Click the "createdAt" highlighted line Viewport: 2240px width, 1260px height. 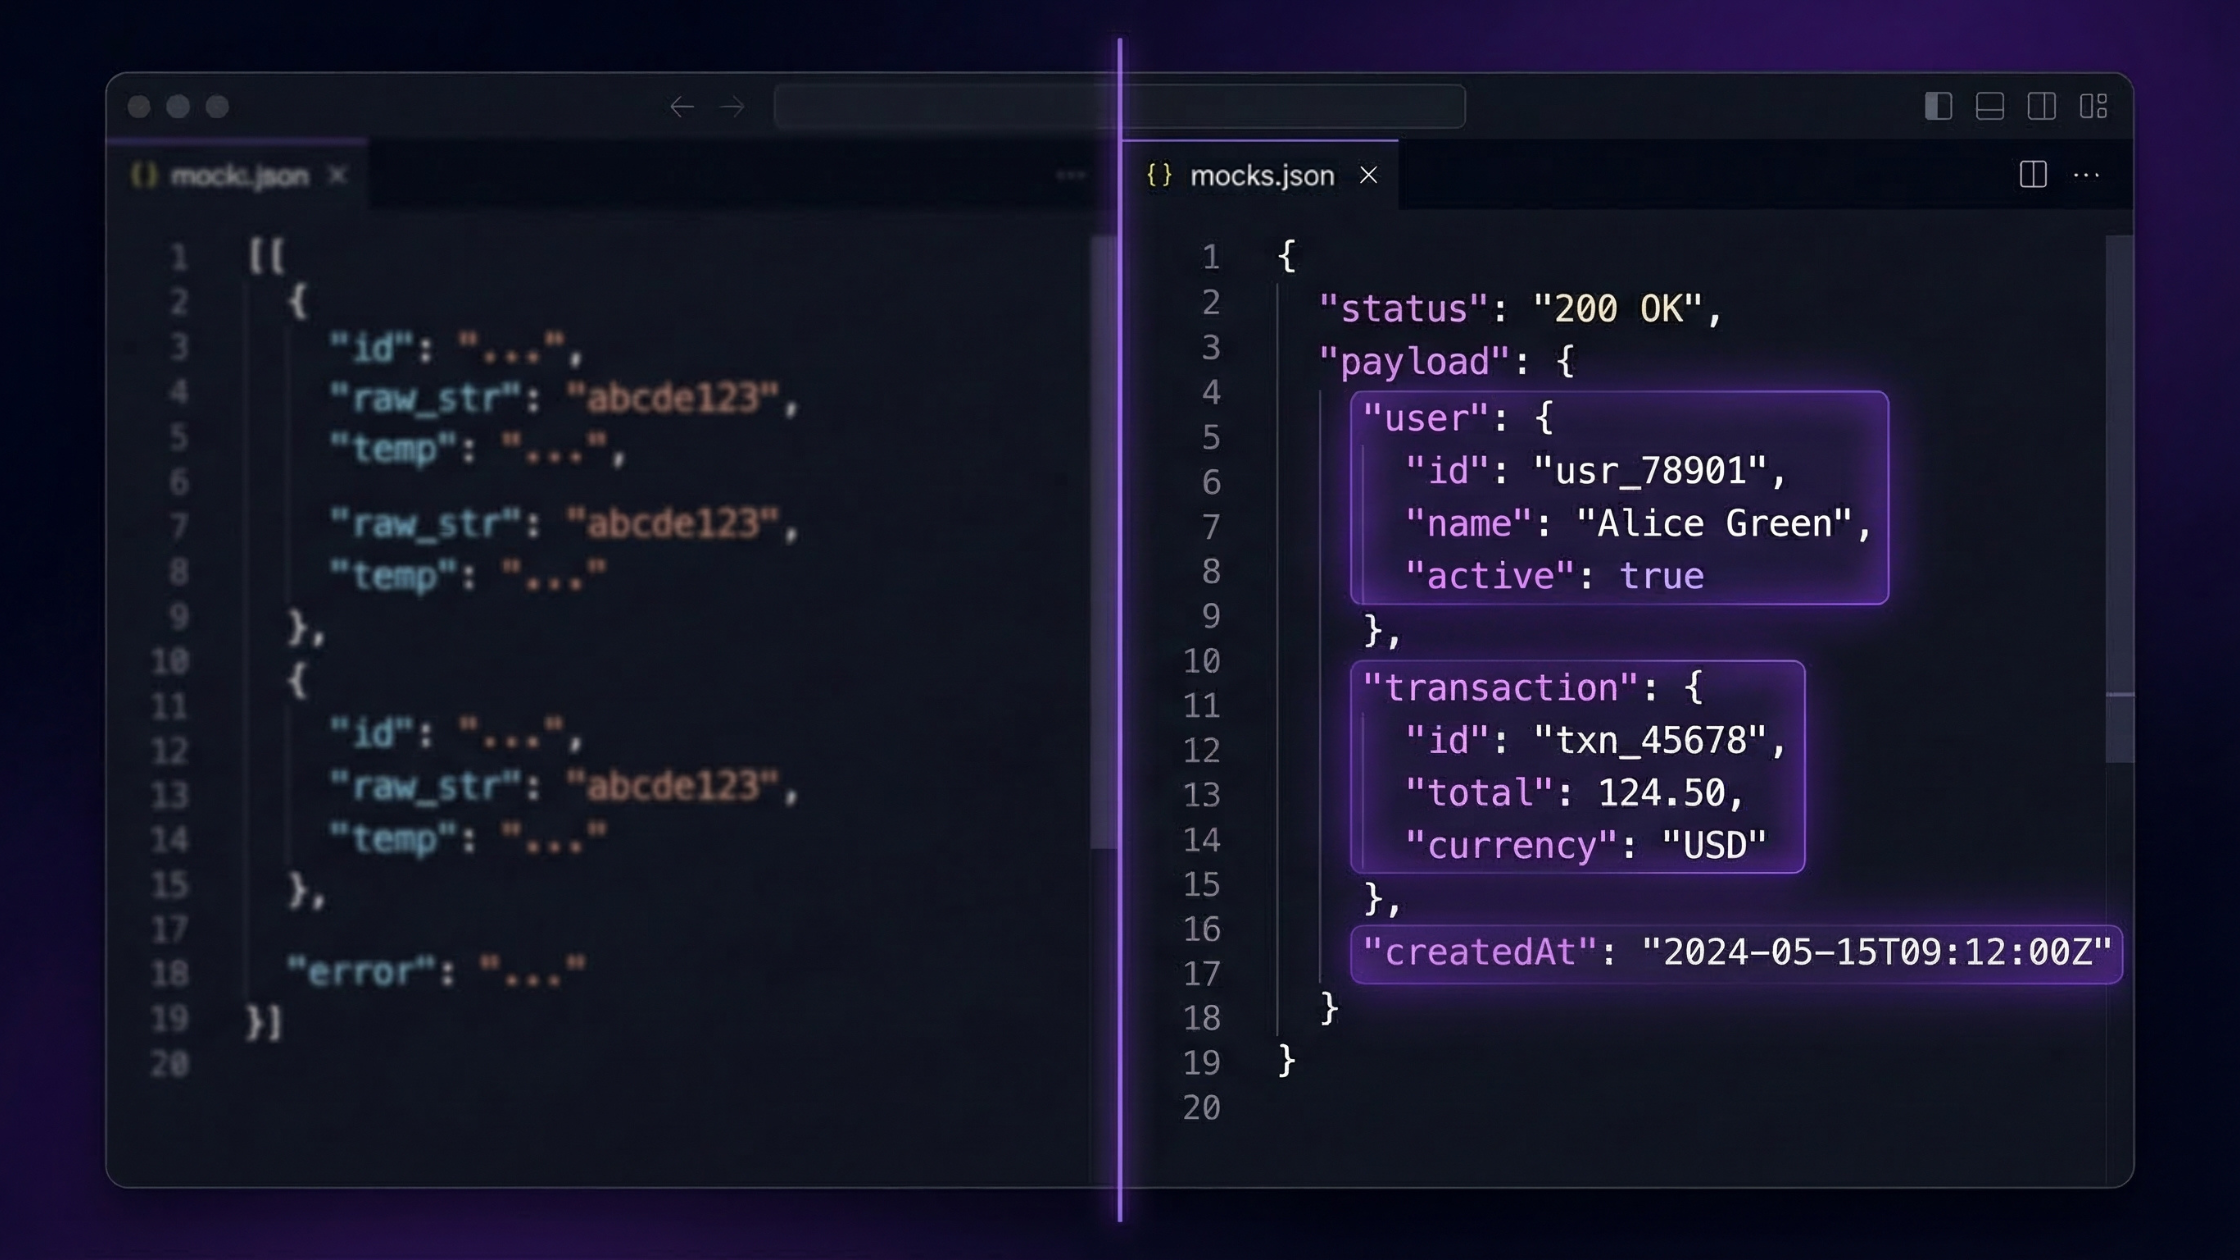pos(1735,953)
